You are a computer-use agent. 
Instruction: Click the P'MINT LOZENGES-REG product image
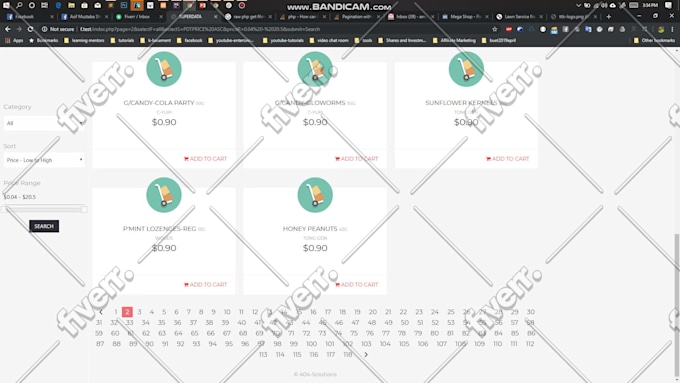164,195
